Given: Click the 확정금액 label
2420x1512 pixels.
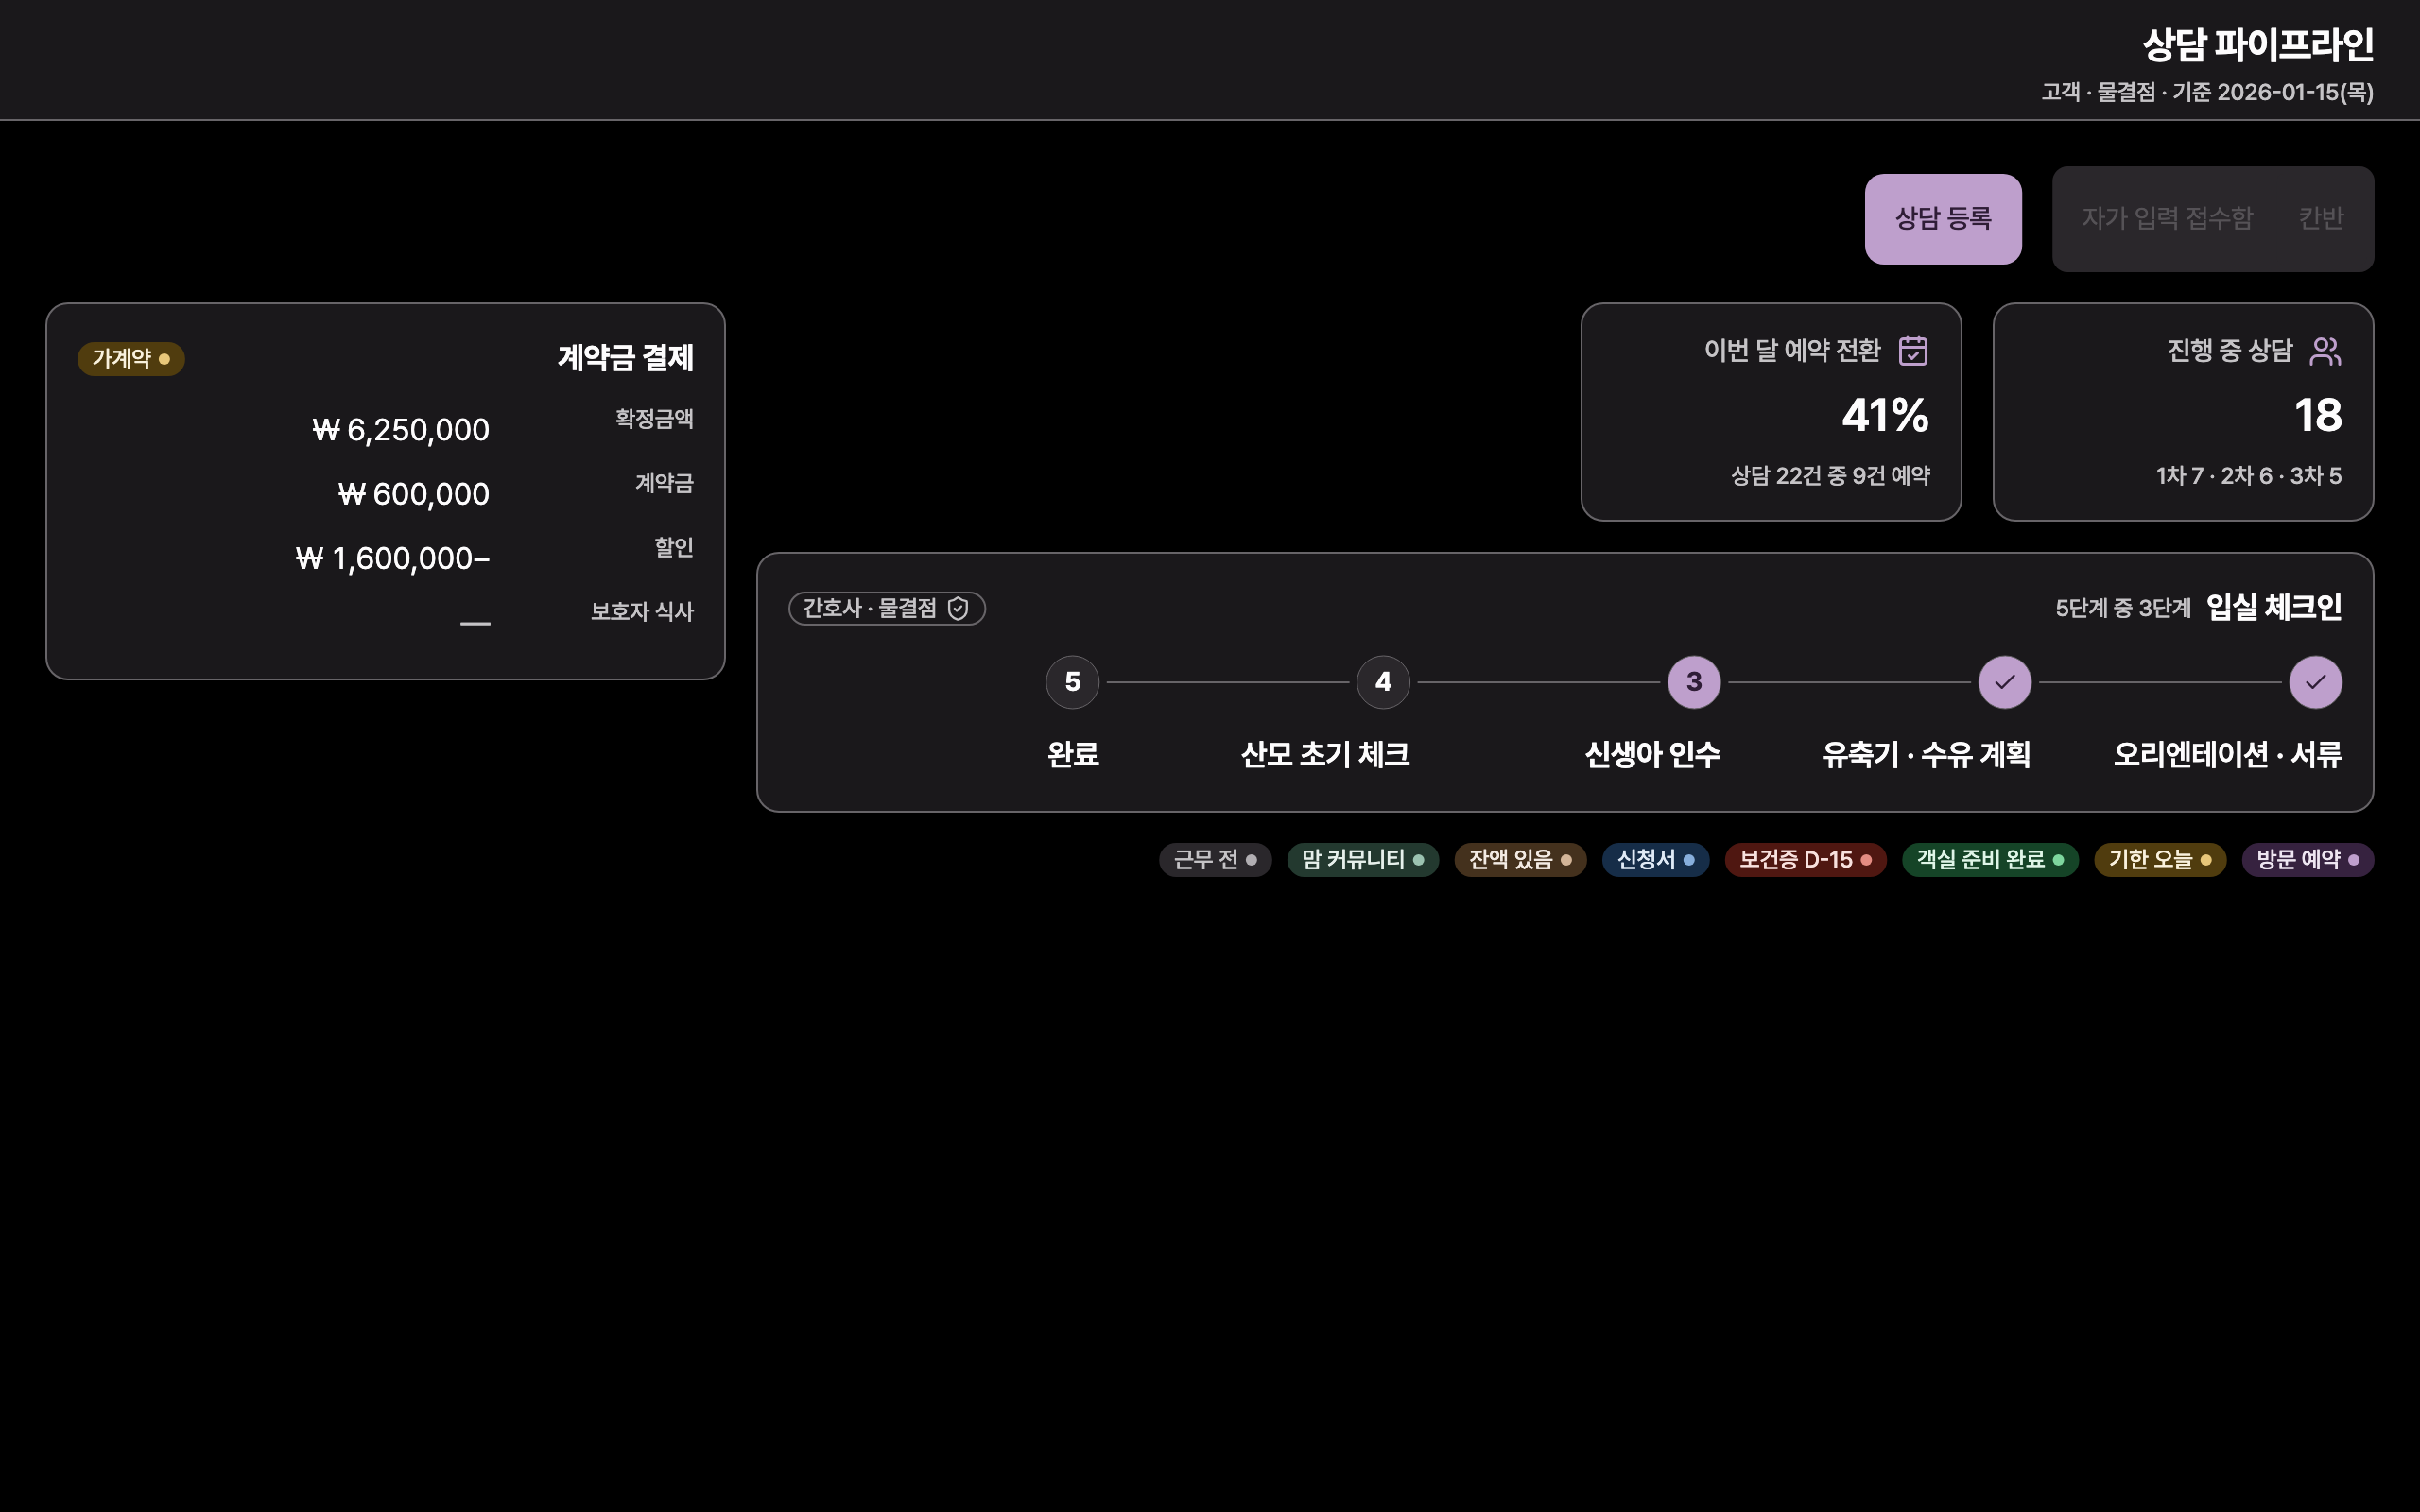Looking at the screenshot, I should tap(654, 419).
